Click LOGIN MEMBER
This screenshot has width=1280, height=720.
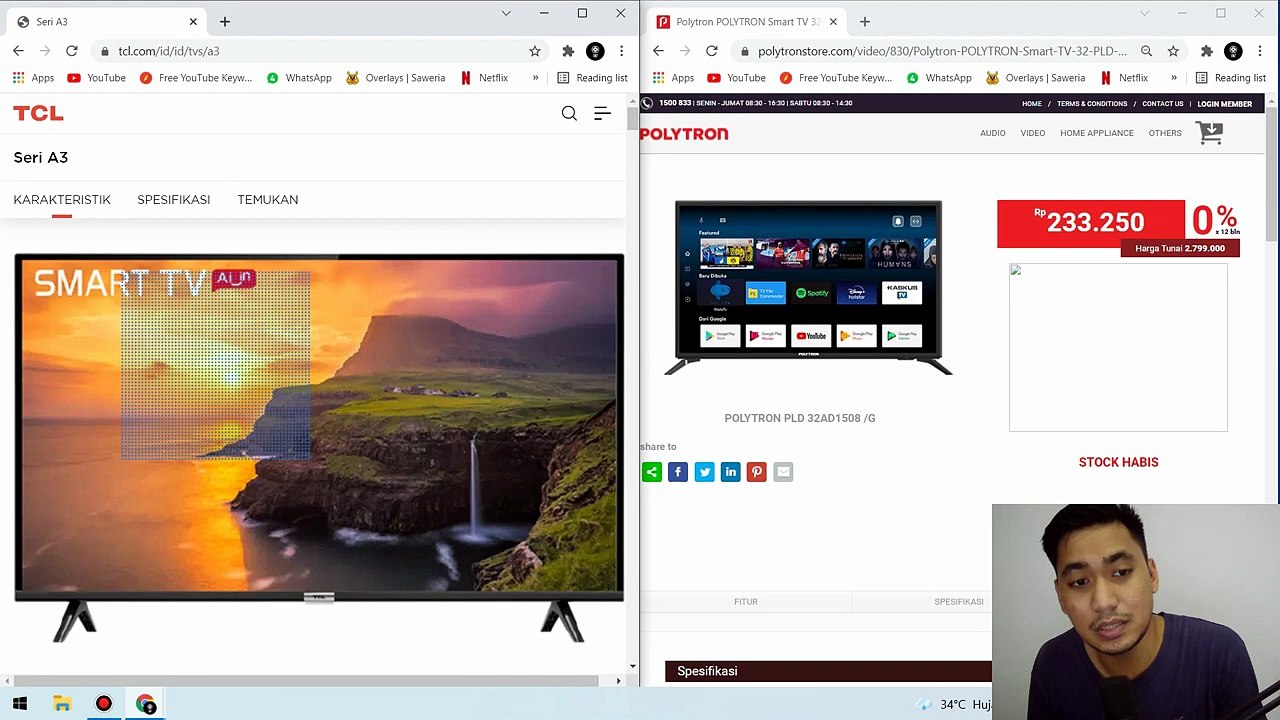1225,104
